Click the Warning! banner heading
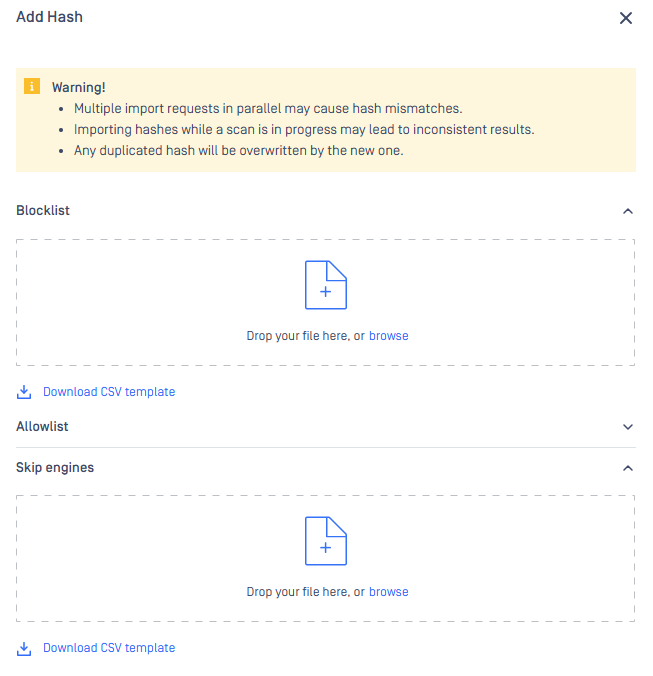 click(x=78, y=88)
